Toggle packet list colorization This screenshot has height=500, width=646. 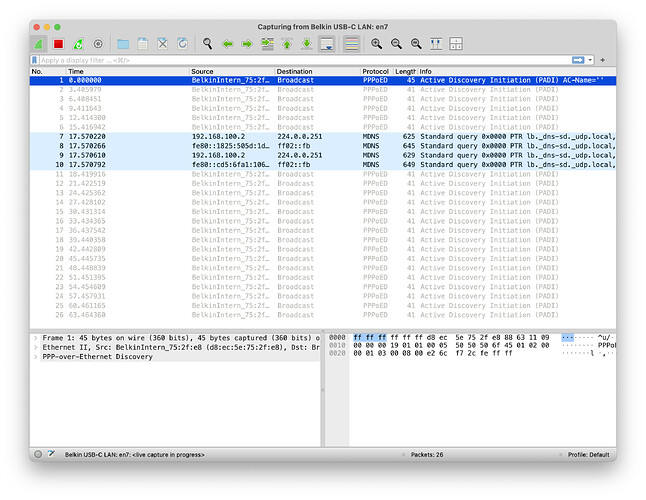351,44
